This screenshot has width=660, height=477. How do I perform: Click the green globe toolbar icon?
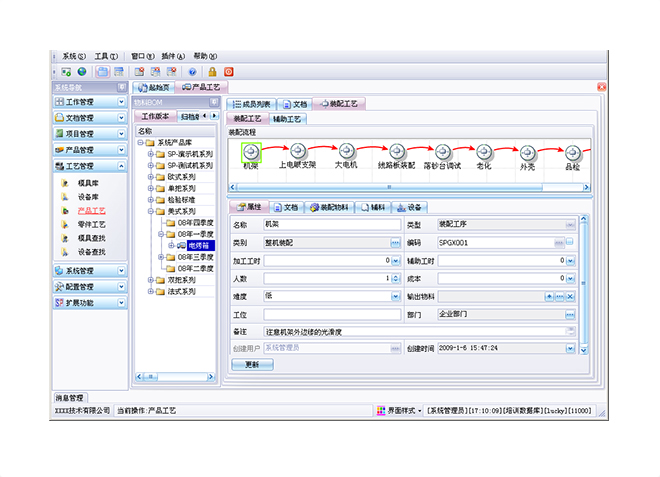click(x=81, y=72)
